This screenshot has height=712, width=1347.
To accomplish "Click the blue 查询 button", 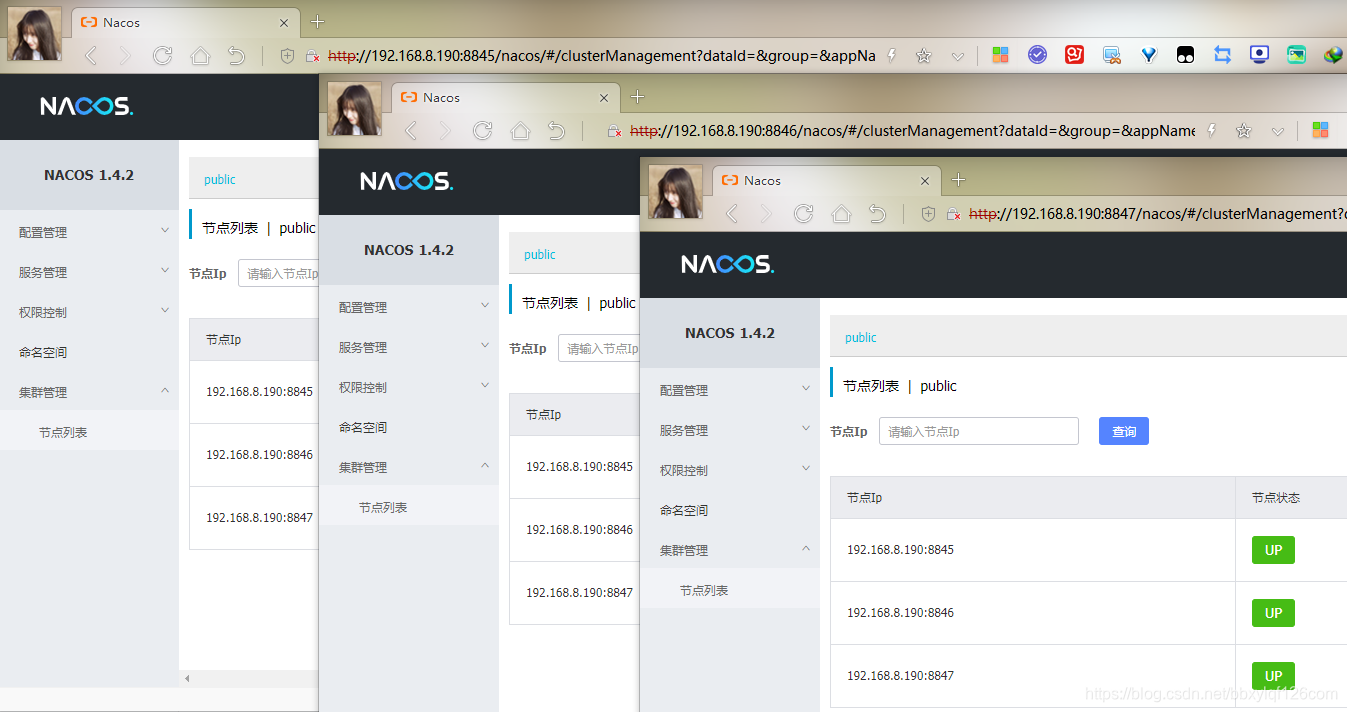I will pos(1124,431).
